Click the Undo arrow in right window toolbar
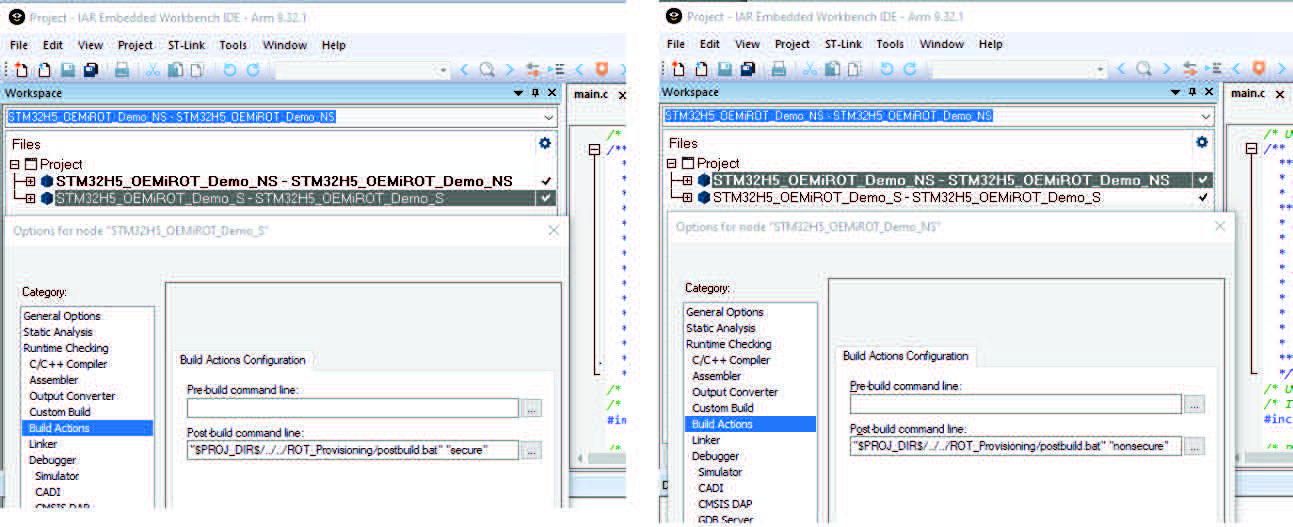1293x527 pixels. (x=887, y=69)
